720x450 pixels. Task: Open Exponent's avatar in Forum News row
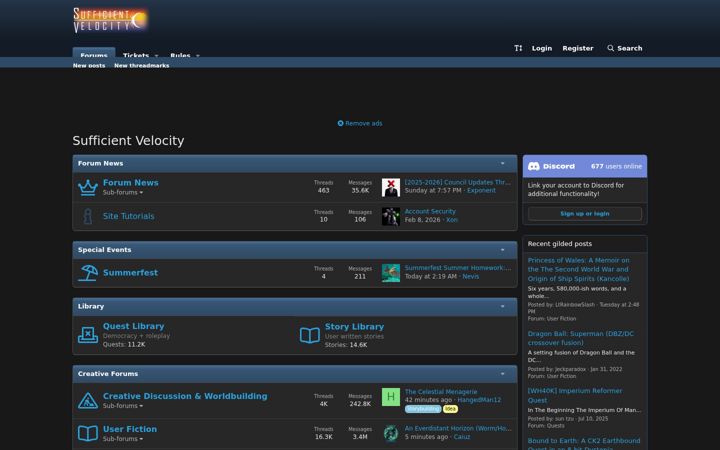pyautogui.click(x=391, y=187)
